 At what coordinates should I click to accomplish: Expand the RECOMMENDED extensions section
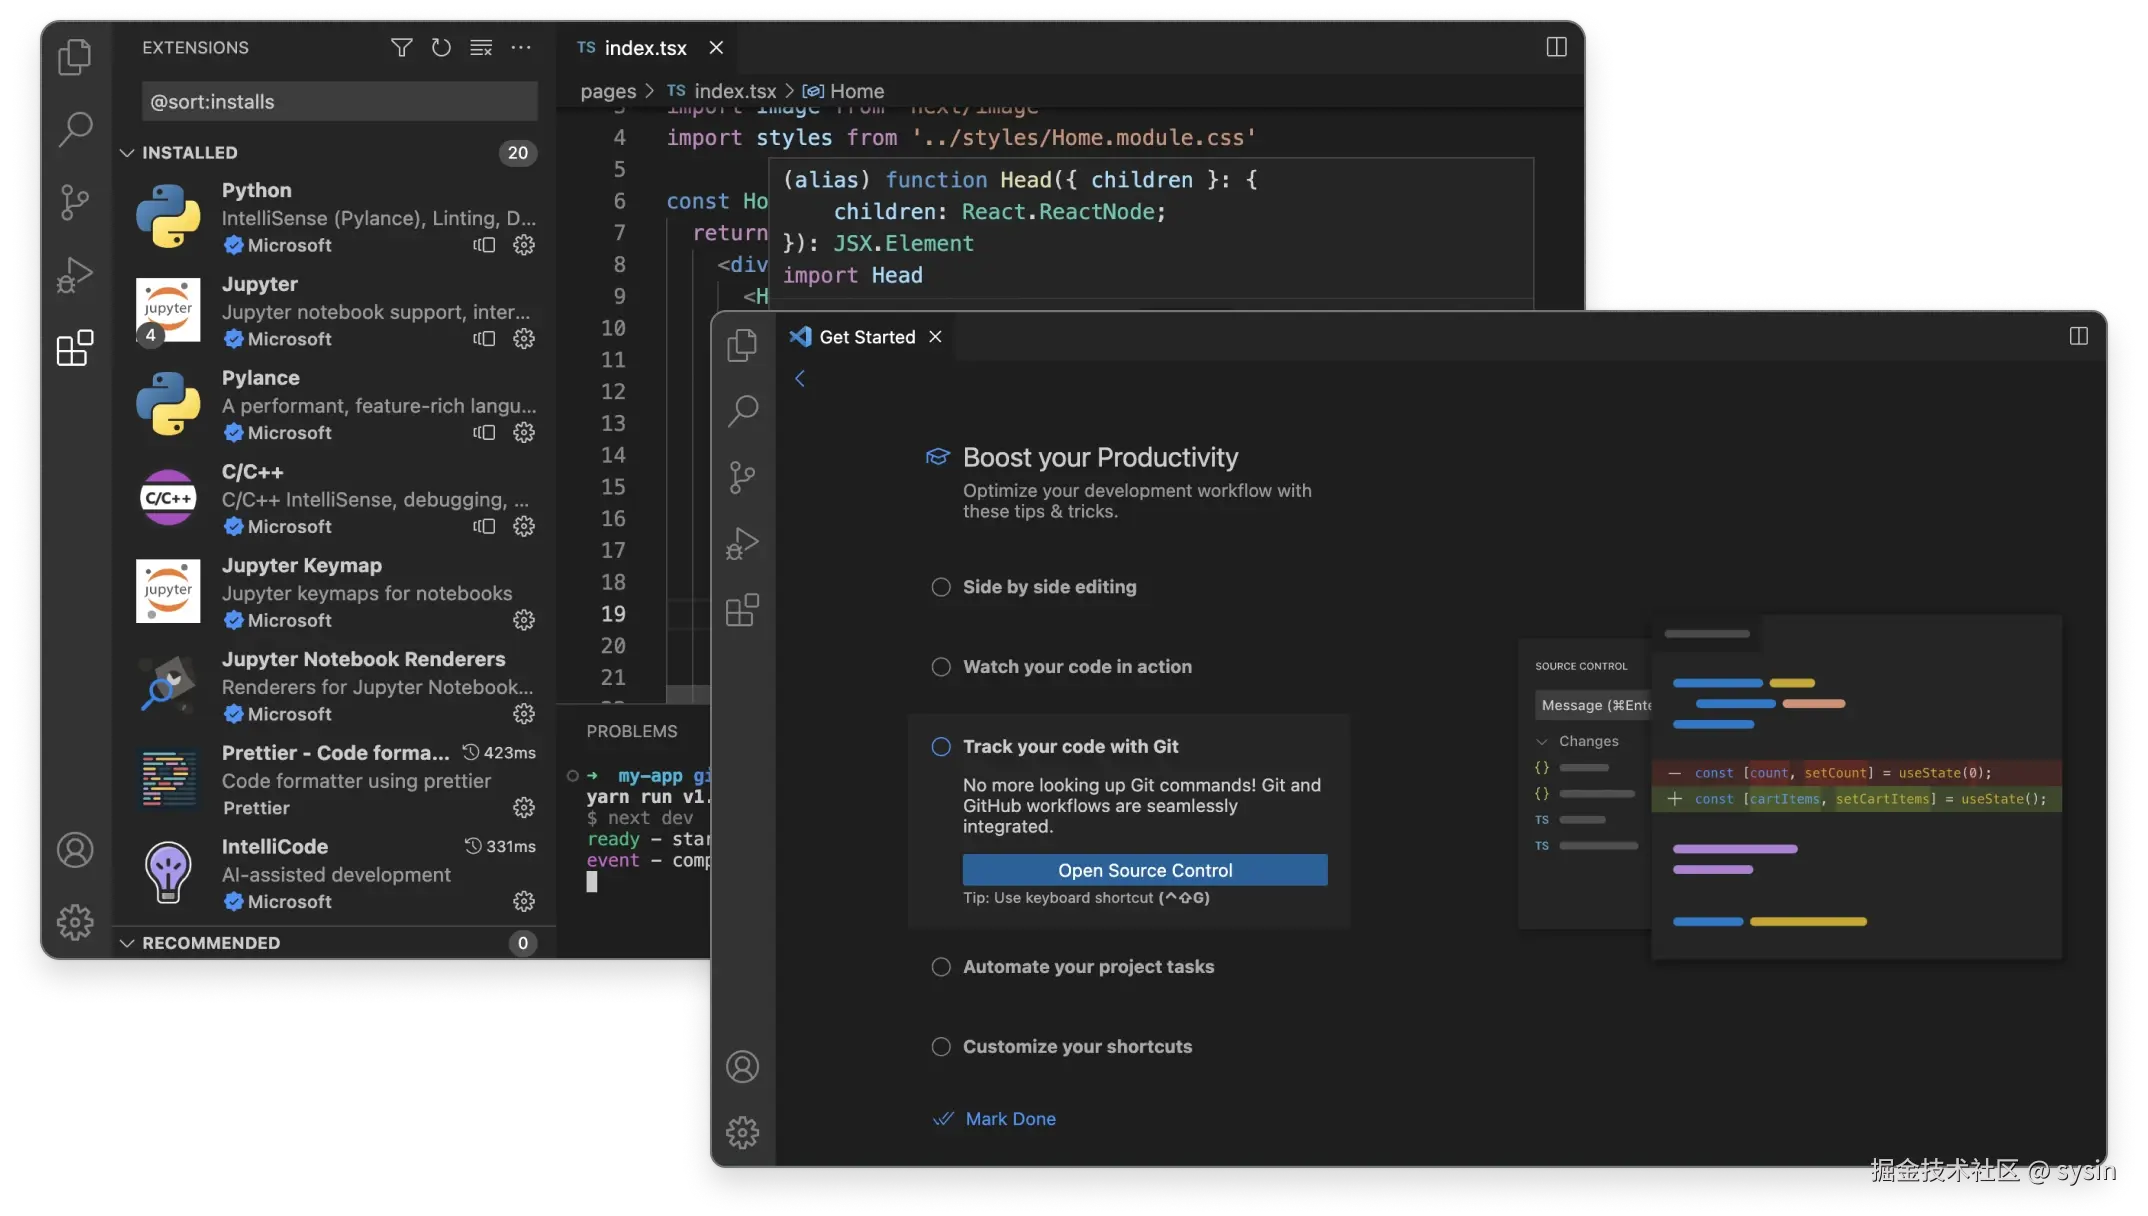pos(128,942)
